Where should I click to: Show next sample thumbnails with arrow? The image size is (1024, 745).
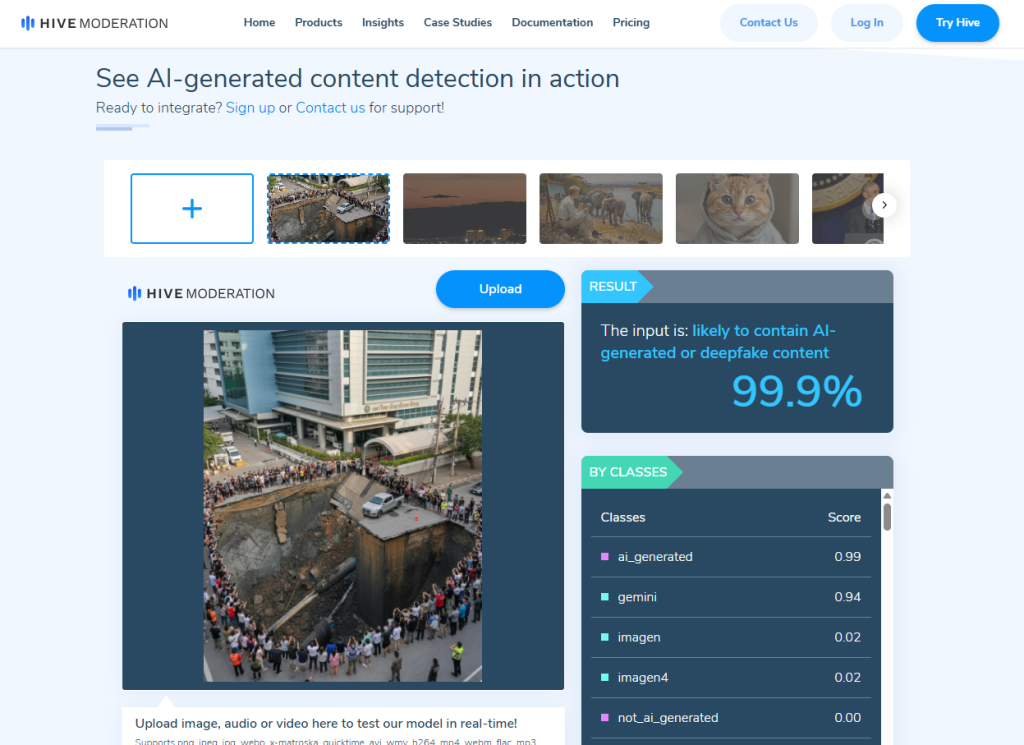coord(884,205)
